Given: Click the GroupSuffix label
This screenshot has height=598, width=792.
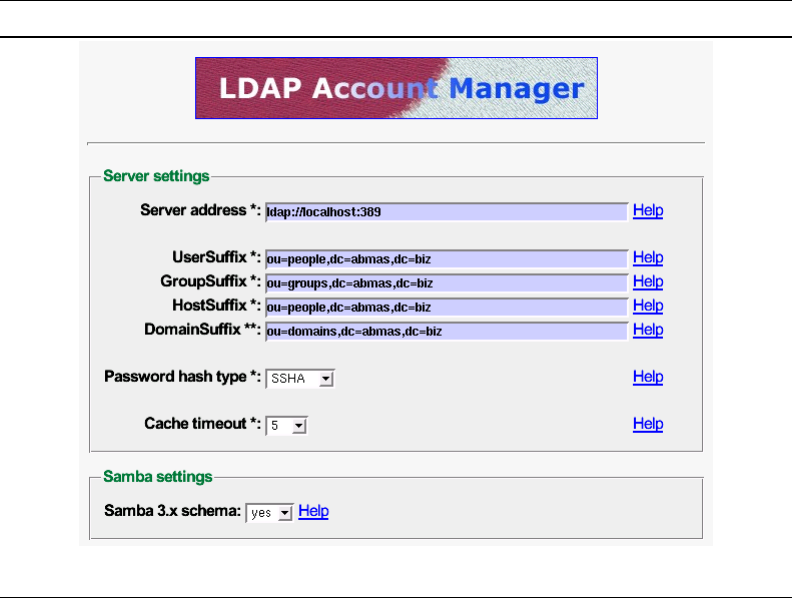Looking at the screenshot, I should (211, 281).
